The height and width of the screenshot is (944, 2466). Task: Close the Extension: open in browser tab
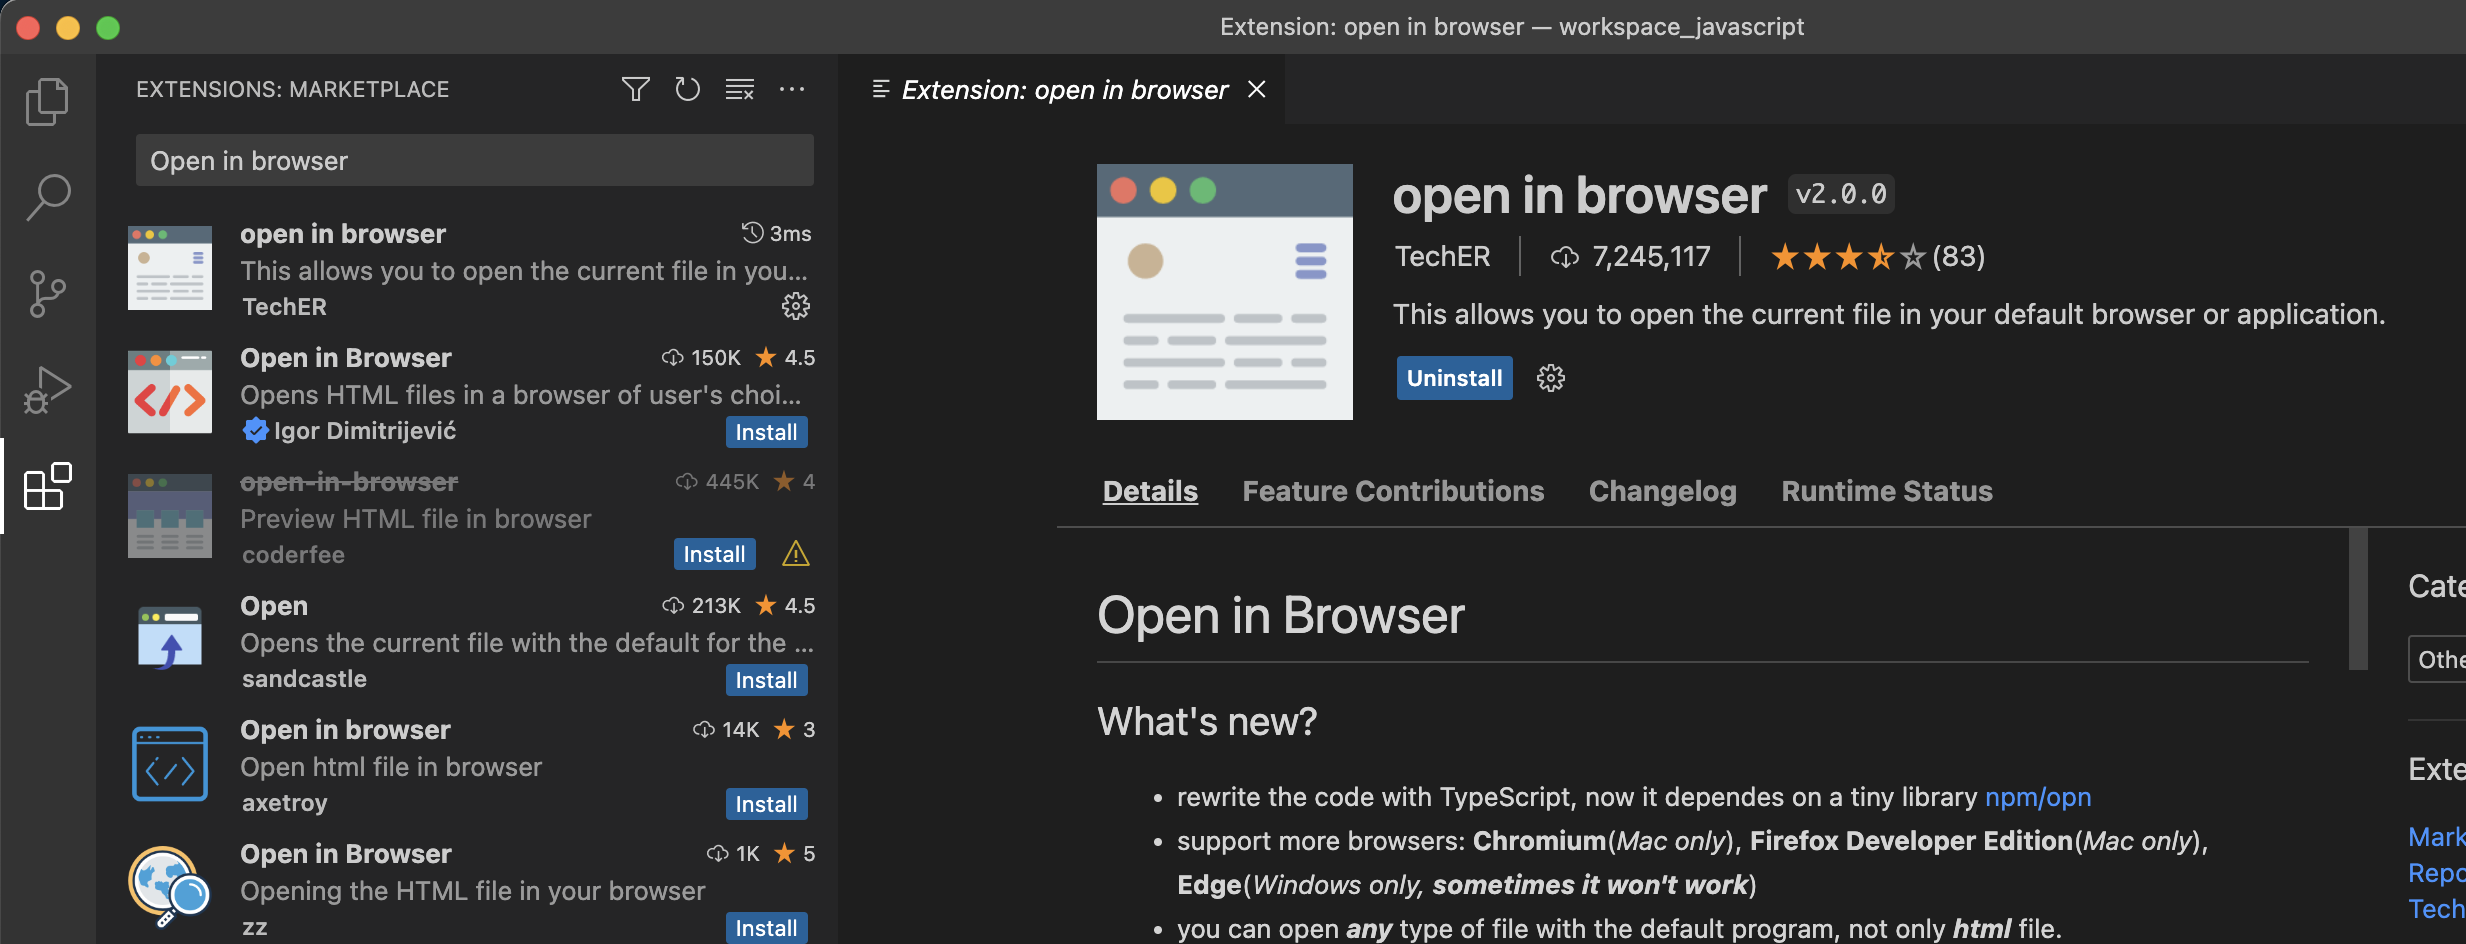coord(1257,89)
